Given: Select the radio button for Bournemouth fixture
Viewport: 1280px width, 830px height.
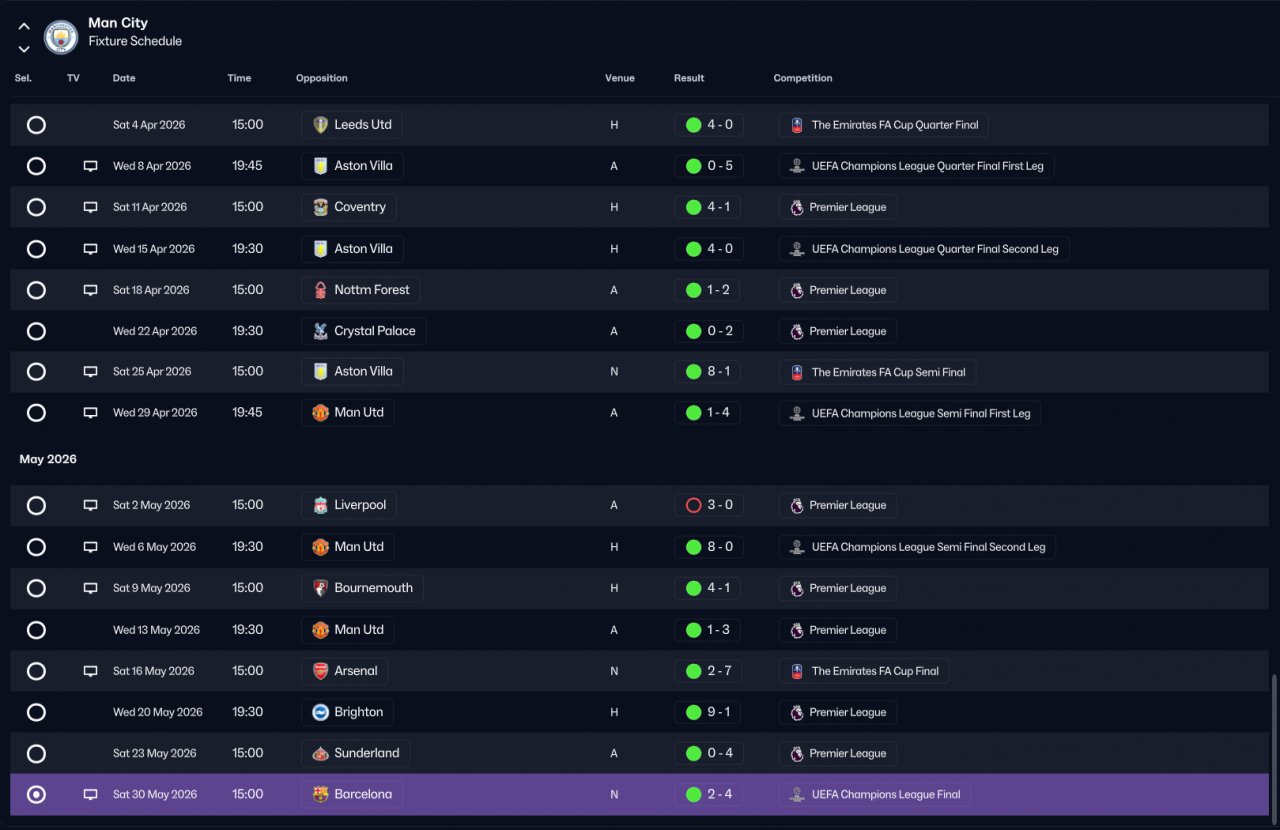Looking at the screenshot, I should click(36, 588).
